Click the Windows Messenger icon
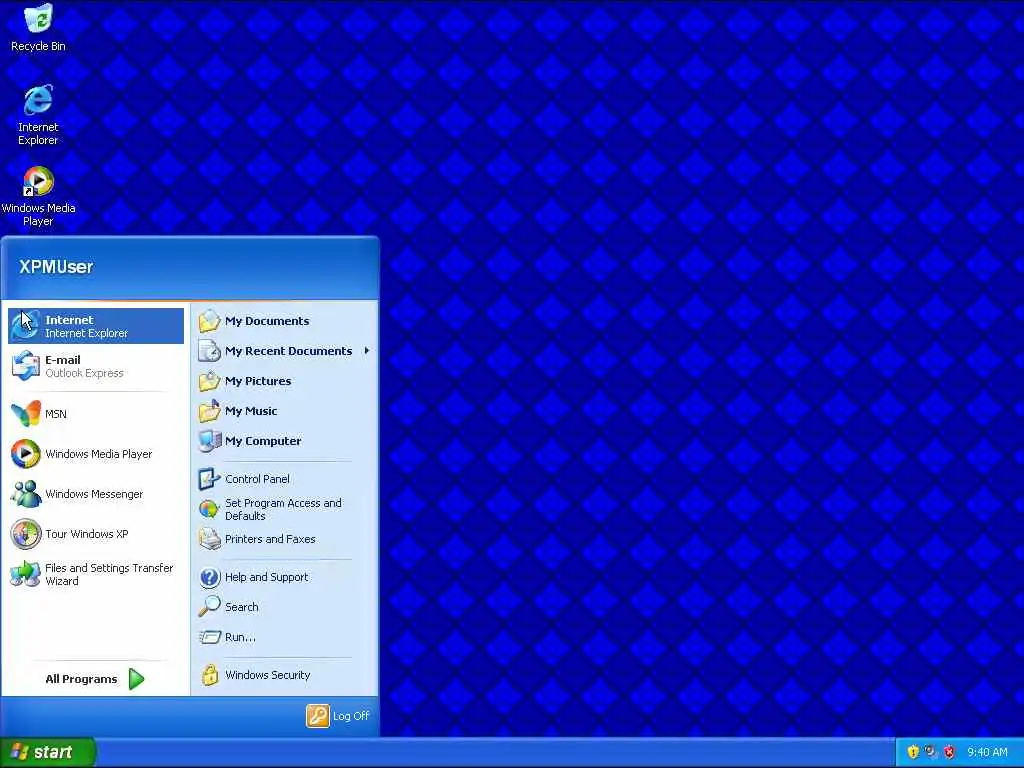This screenshot has height=768, width=1024. [x=25, y=494]
